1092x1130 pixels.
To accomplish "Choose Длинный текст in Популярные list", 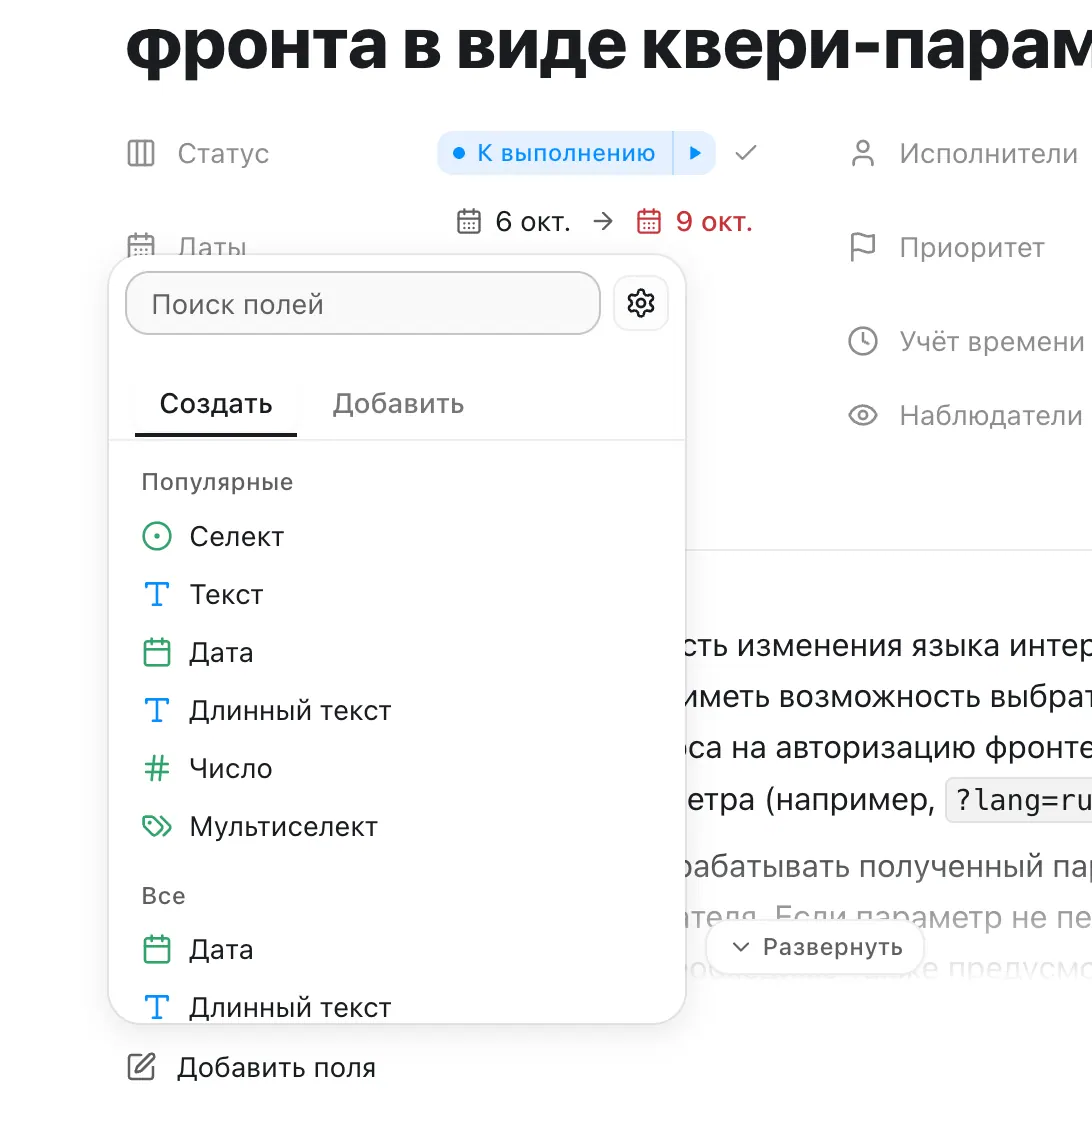I will point(396,711).
